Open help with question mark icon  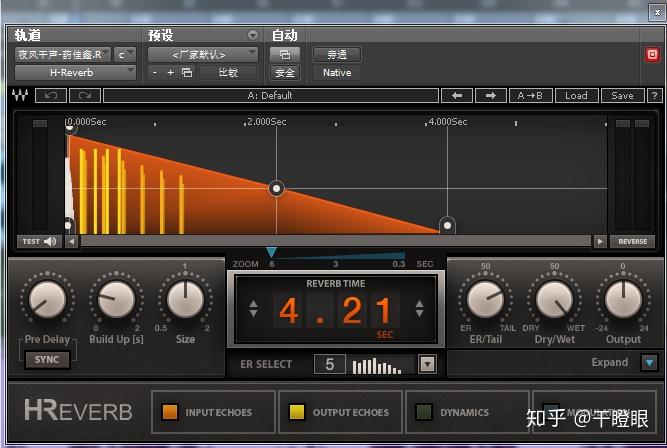pos(654,96)
